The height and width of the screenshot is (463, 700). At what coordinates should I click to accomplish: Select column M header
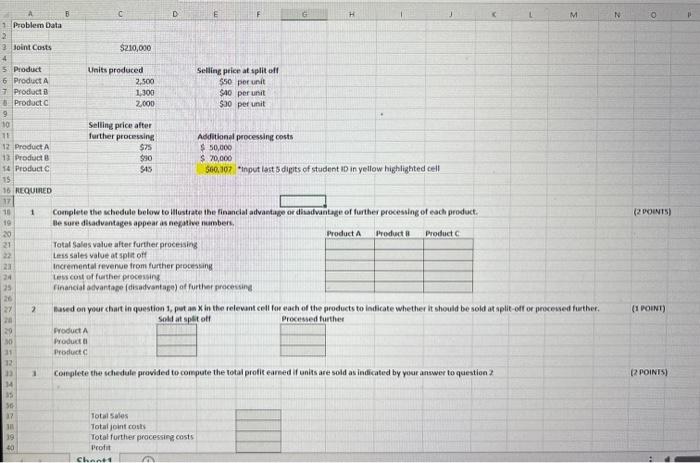point(573,15)
